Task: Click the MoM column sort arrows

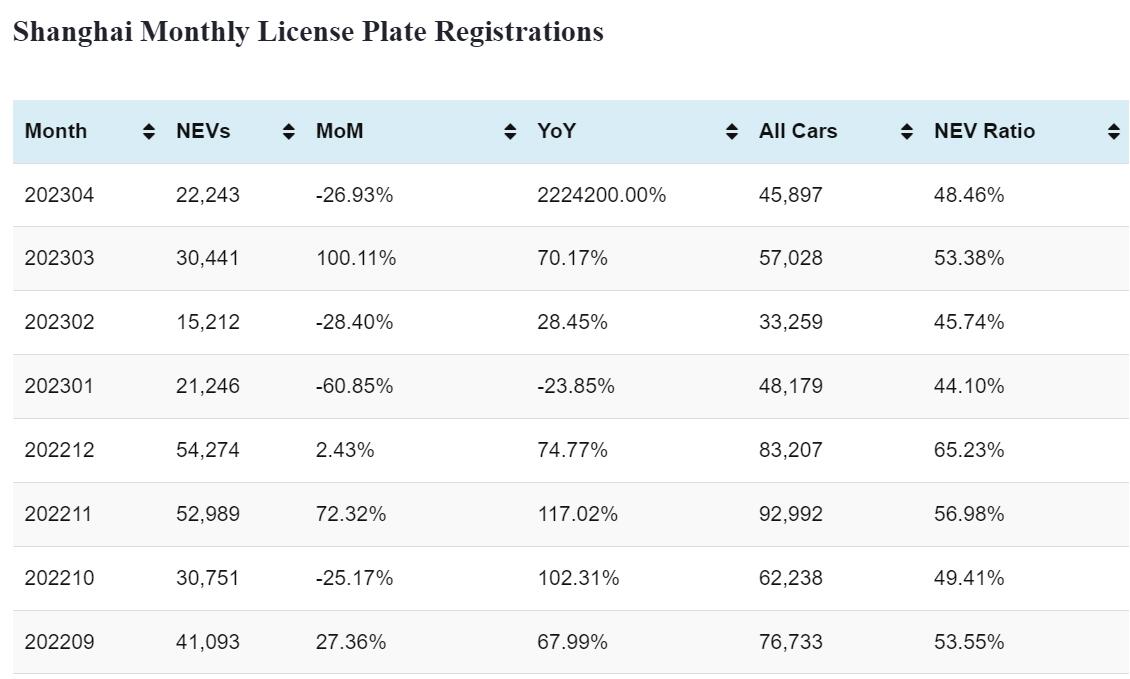Action: point(510,131)
